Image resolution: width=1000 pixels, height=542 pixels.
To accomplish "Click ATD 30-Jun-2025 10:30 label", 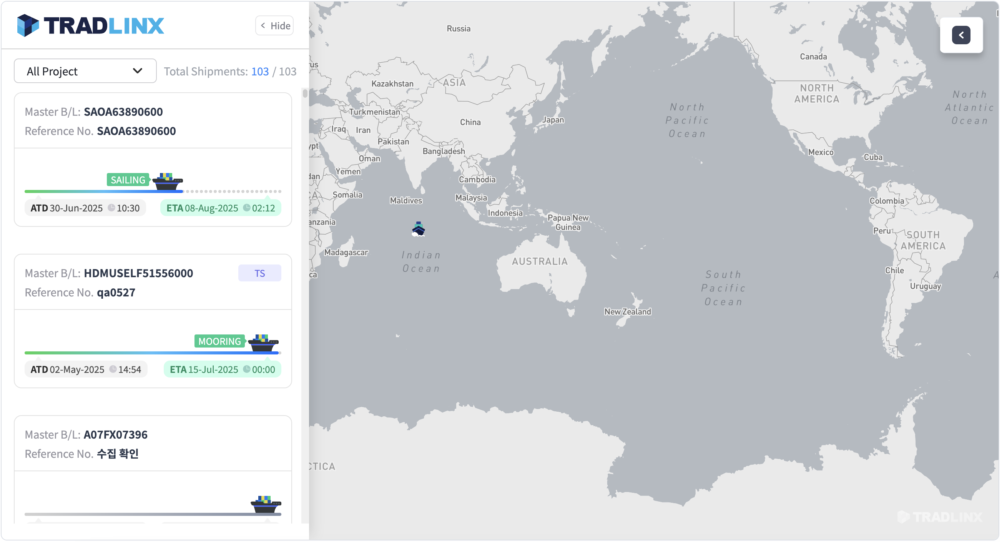I will click(85, 208).
